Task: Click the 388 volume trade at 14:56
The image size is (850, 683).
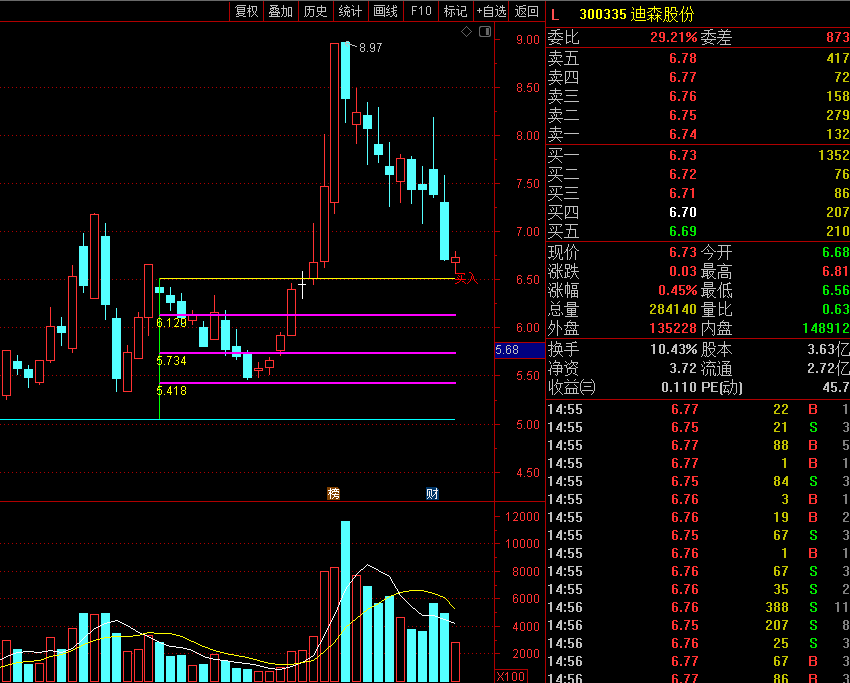Action: click(776, 607)
